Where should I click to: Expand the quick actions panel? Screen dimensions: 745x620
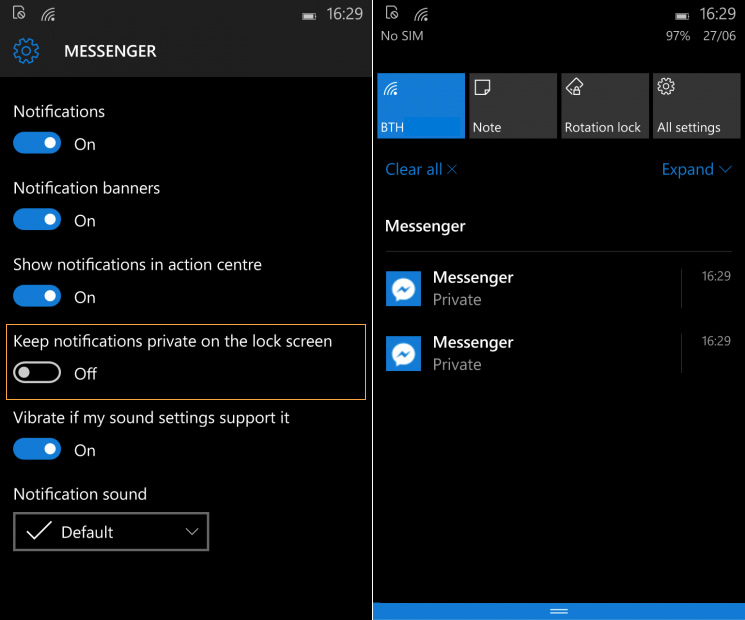(697, 169)
